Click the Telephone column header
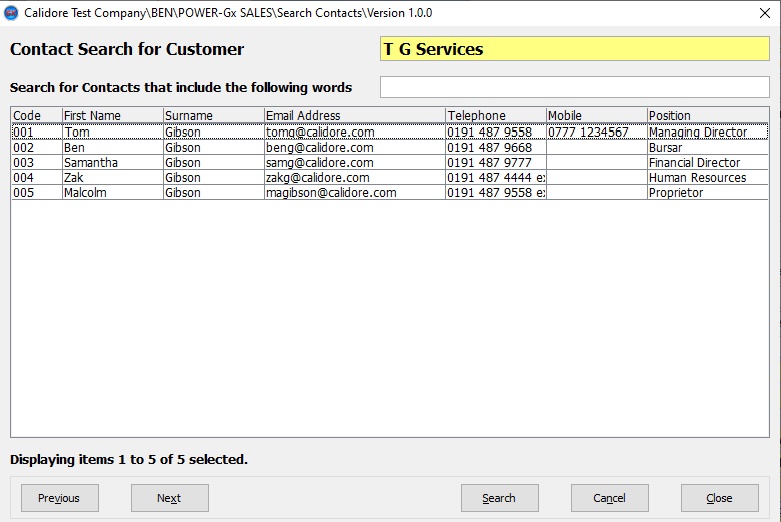 tap(495, 115)
